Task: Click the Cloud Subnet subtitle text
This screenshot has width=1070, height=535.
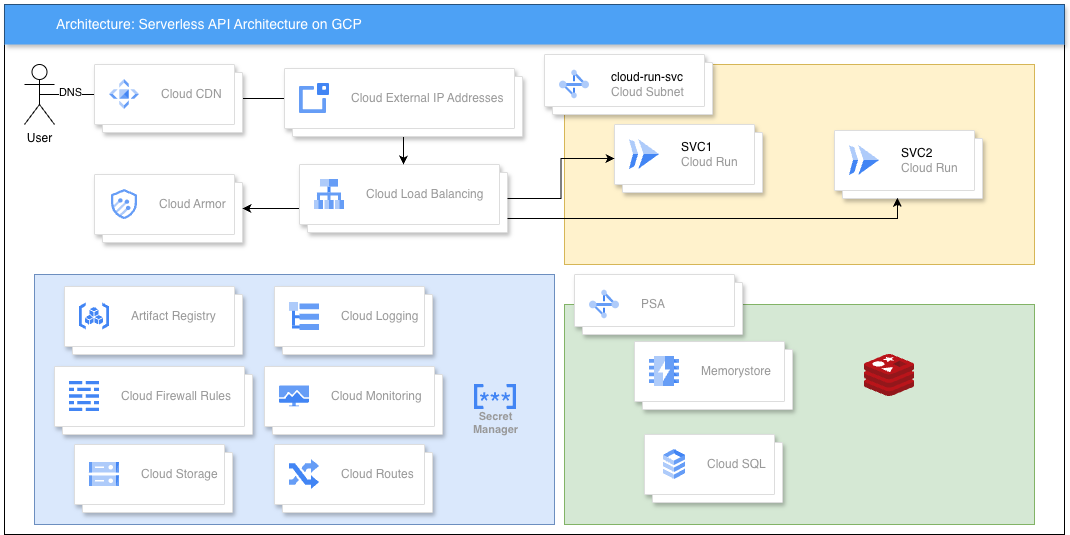Action: pos(648,91)
